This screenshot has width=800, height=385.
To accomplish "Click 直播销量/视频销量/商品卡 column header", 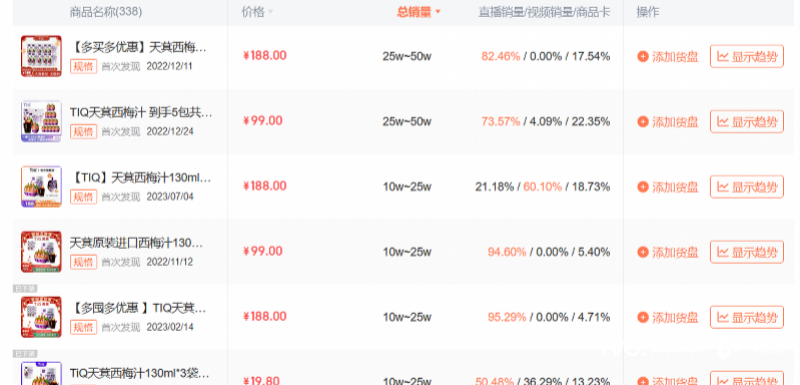I will (544, 12).
